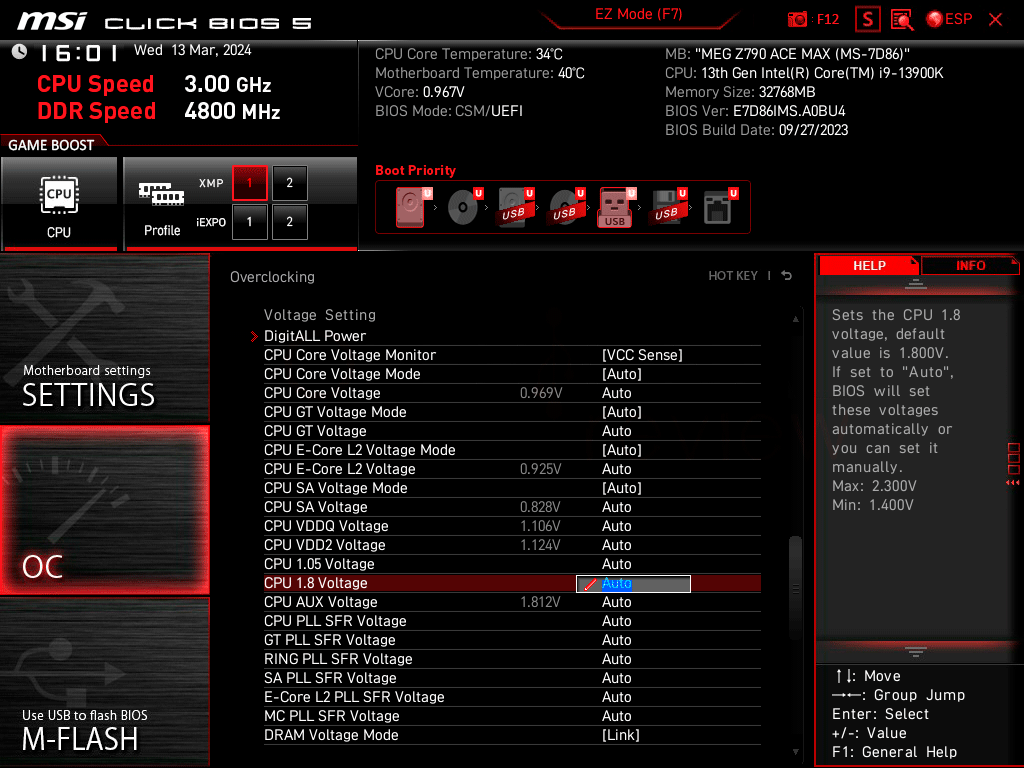Select the optical disc boot device icon

(x=464, y=207)
